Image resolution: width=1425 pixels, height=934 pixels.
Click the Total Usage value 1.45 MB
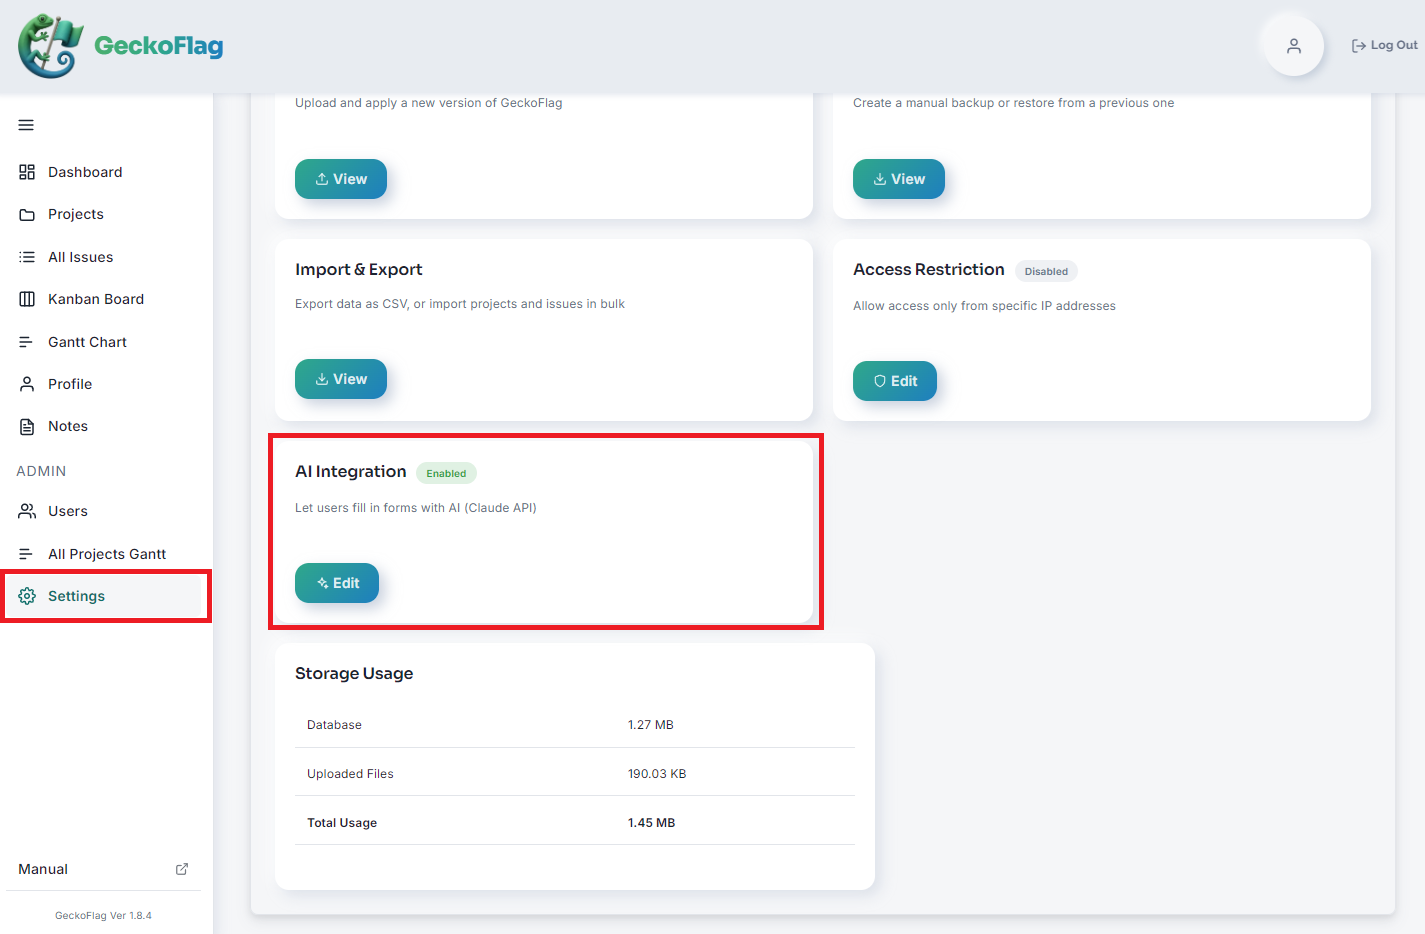point(652,823)
